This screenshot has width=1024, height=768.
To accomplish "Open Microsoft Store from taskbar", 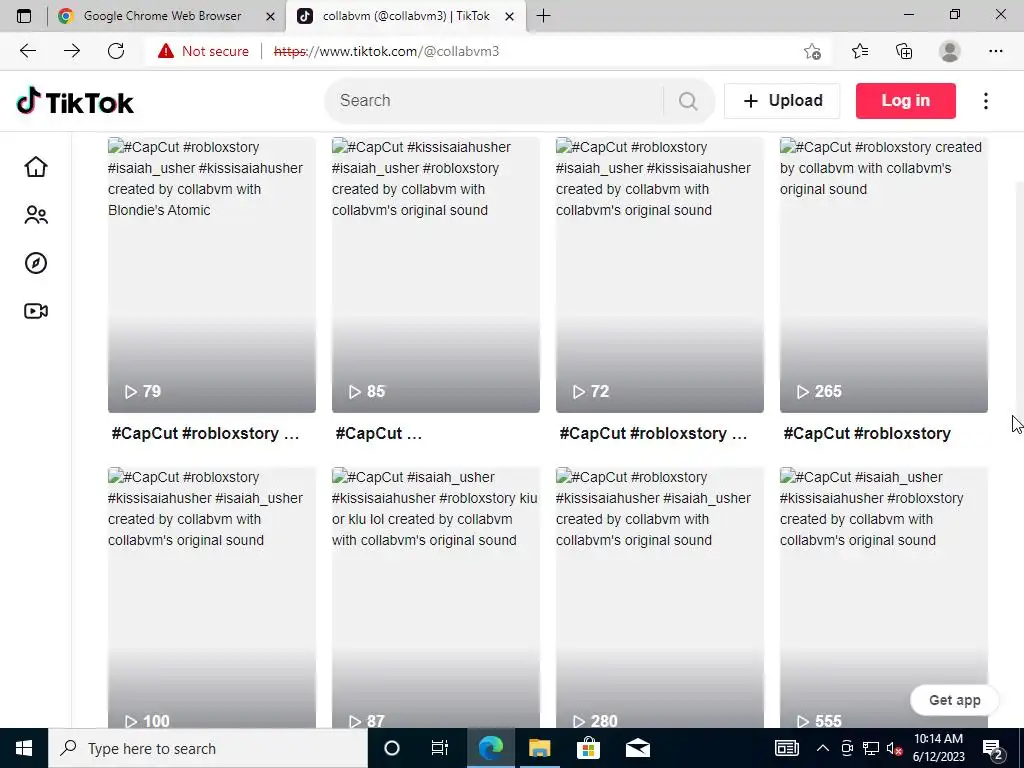I will click(588, 748).
